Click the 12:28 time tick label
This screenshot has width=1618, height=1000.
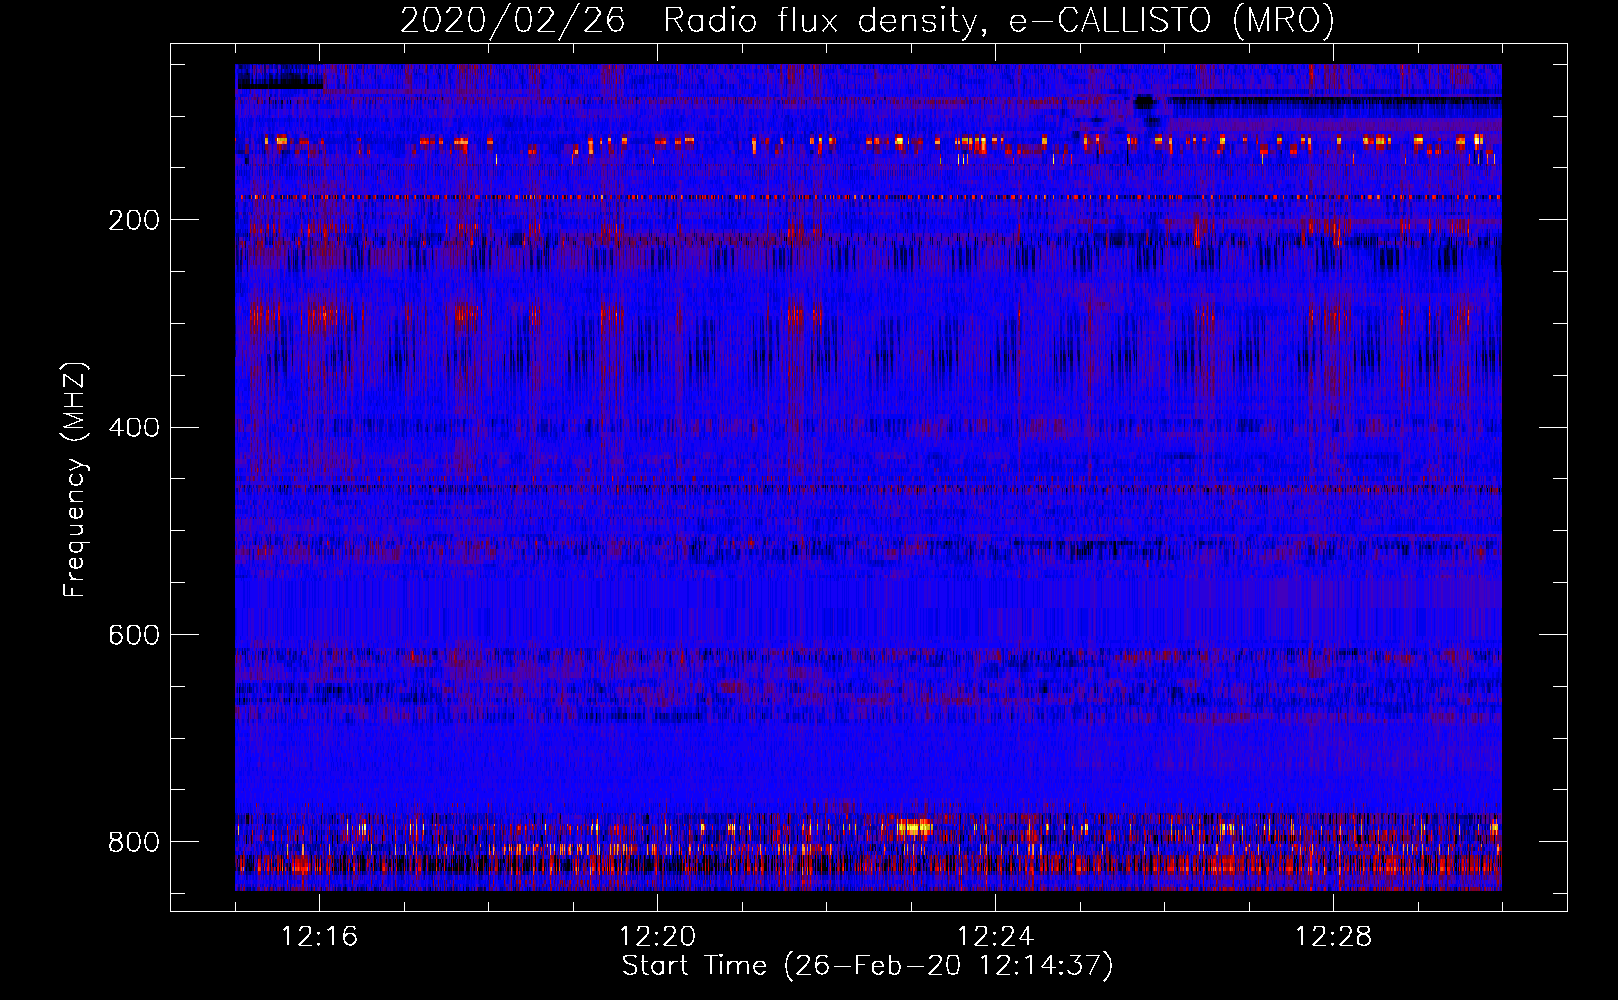pyautogui.click(x=1334, y=937)
